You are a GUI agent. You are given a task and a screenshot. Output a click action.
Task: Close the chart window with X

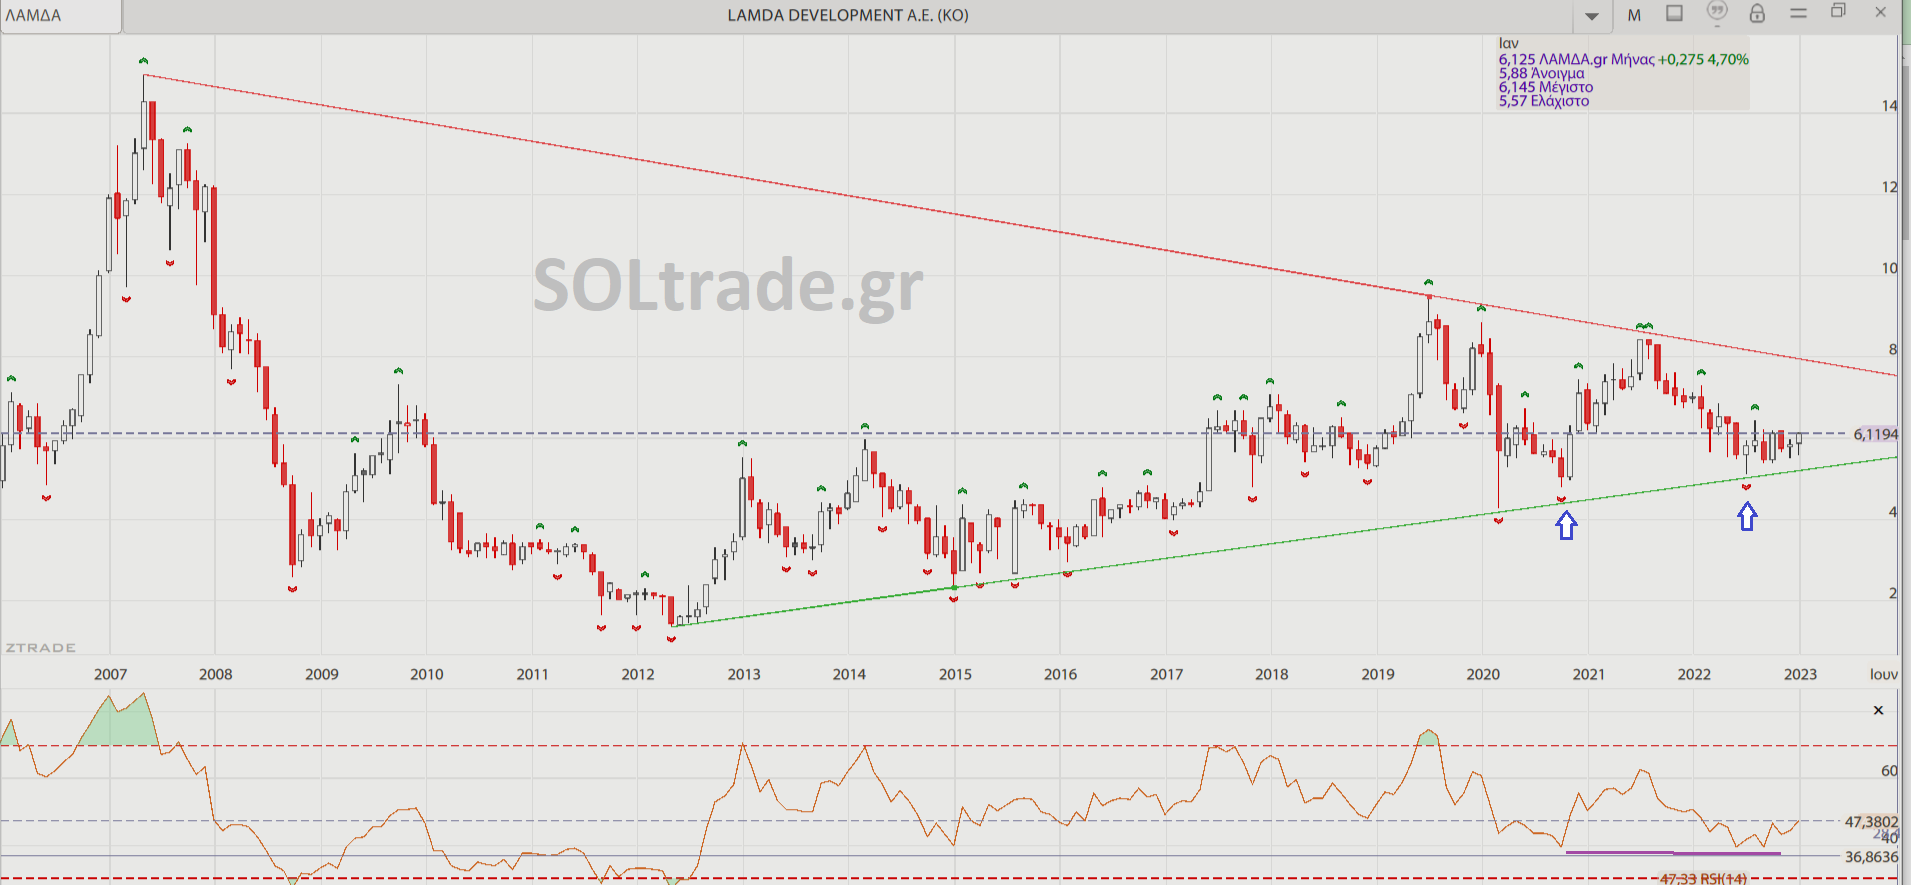(x=1880, y=12)
